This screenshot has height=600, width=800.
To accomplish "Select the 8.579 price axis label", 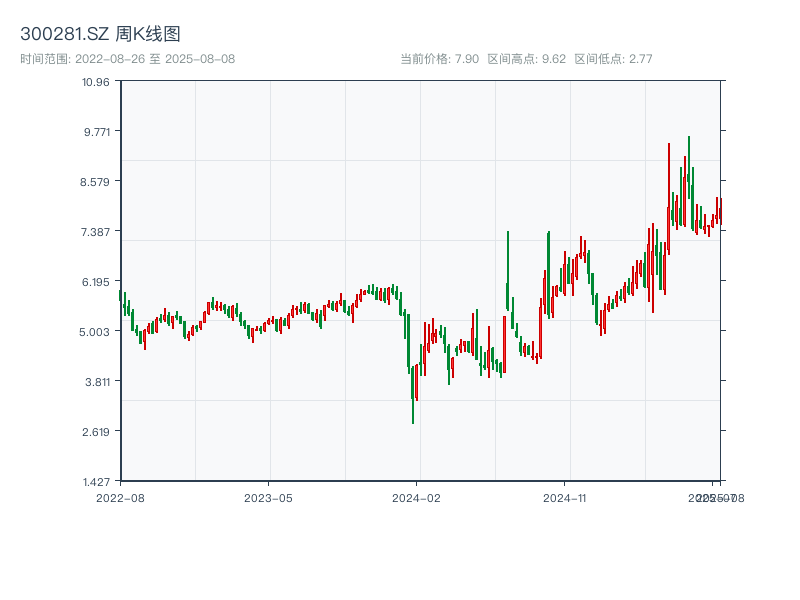I will click(97, 182).
